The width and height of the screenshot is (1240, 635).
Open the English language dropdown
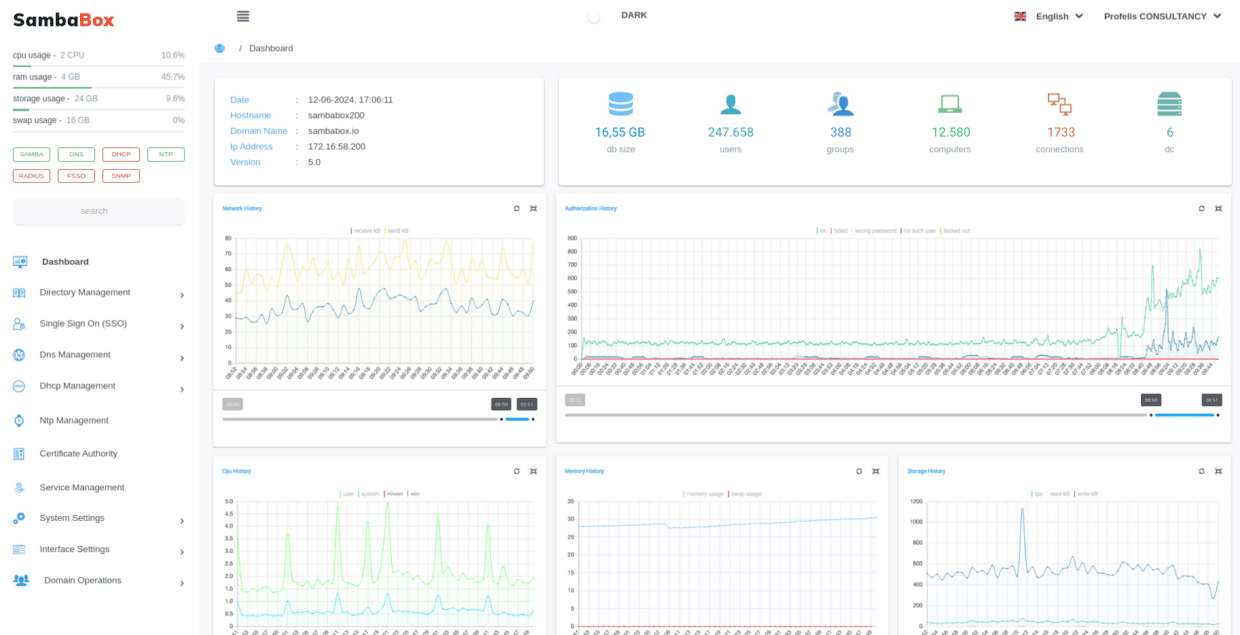point(1048,16)
